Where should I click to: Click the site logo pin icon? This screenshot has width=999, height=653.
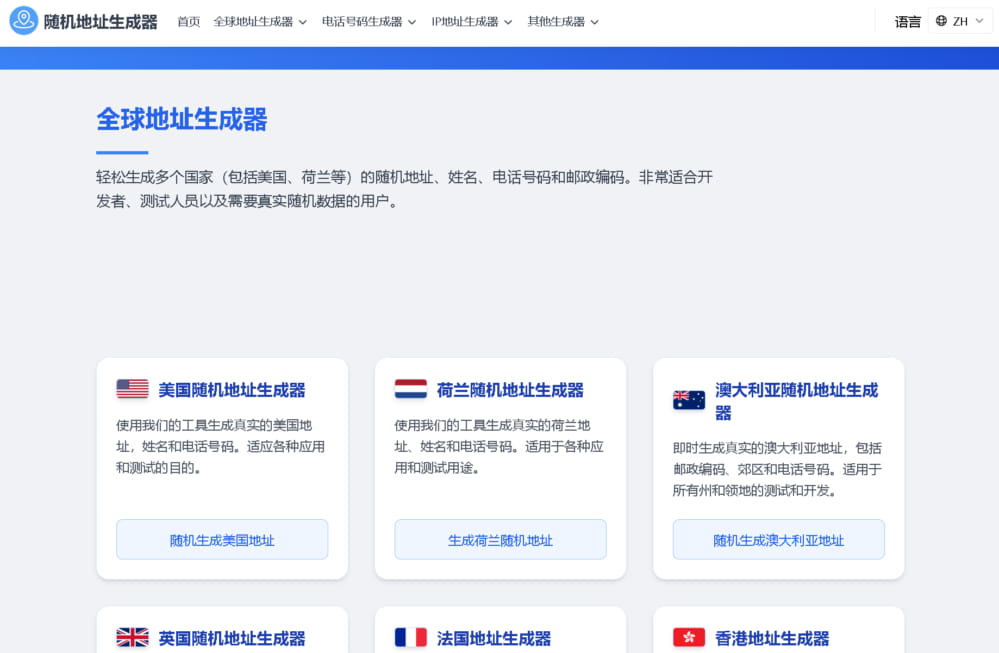click(x=24, y=20)
